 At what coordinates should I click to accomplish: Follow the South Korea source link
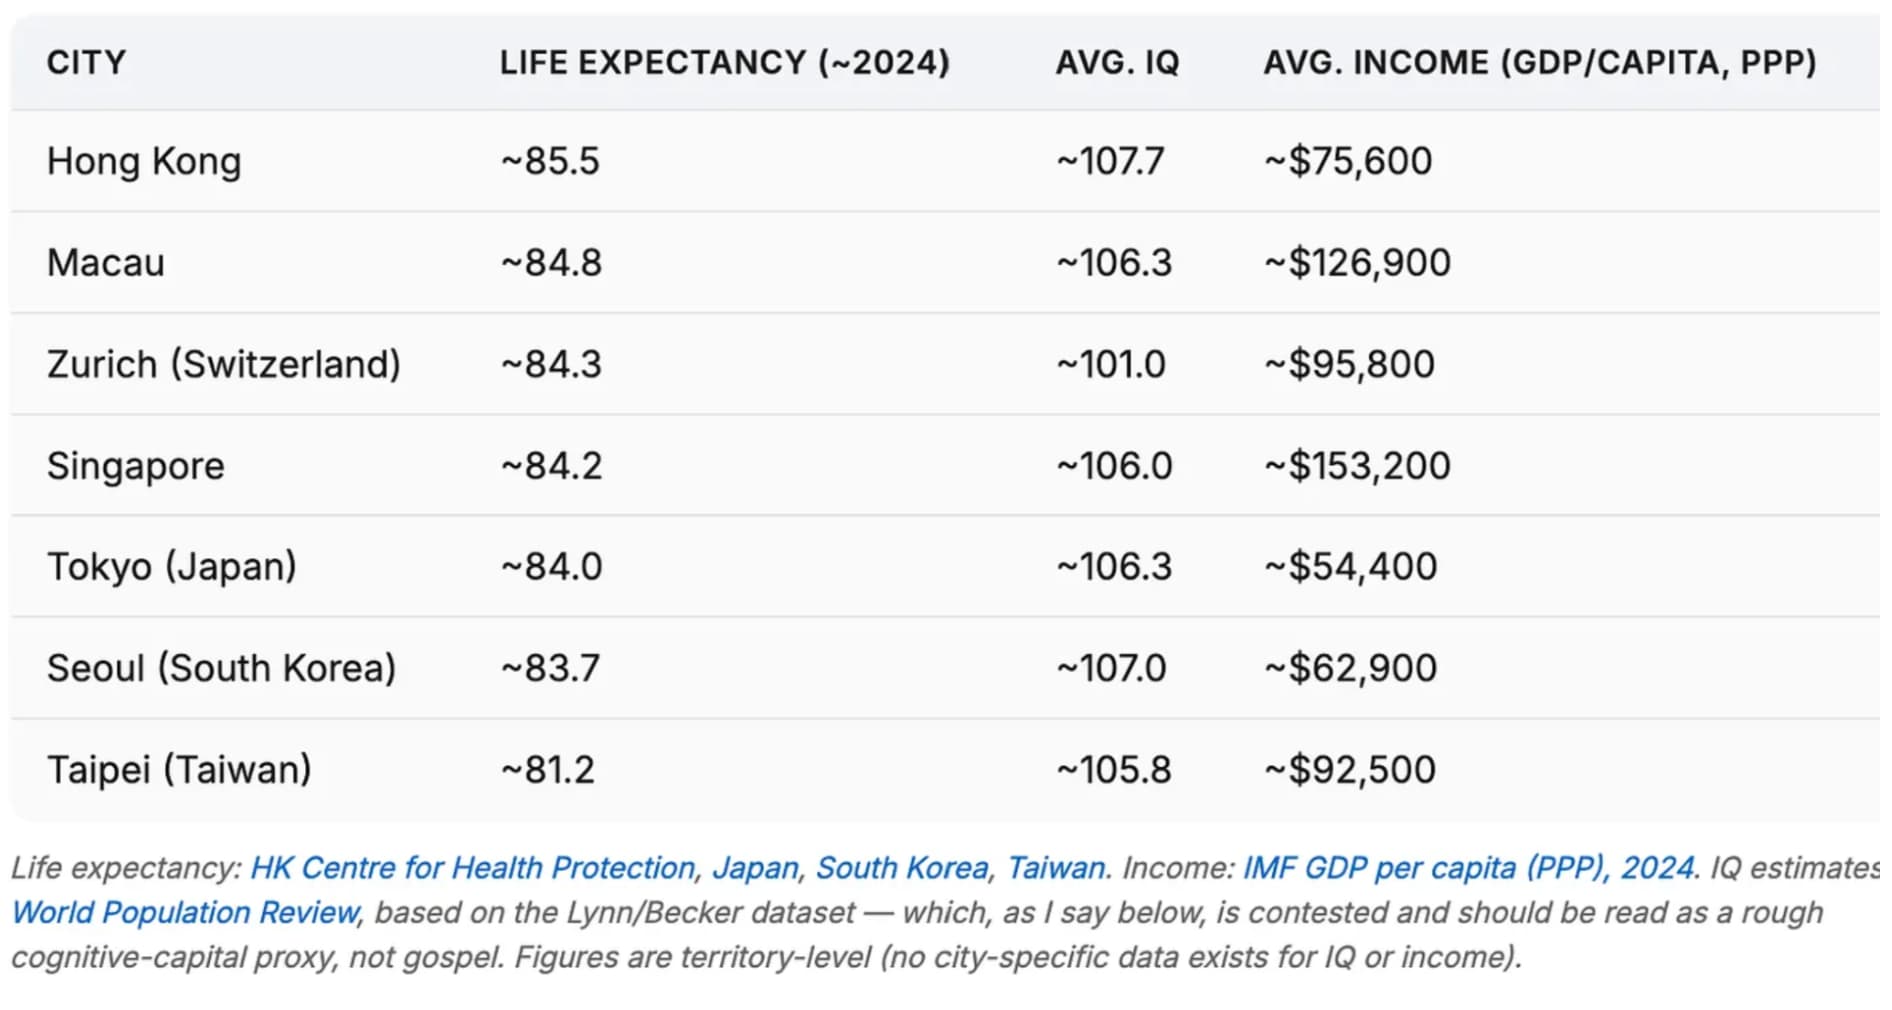pyautogui.click(x=902, y=868)
